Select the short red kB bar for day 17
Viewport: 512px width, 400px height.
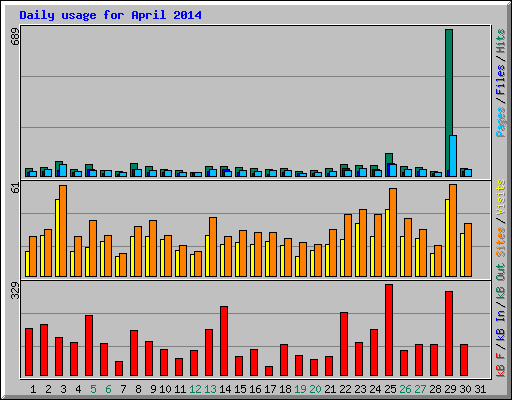[x=269, y=371]
